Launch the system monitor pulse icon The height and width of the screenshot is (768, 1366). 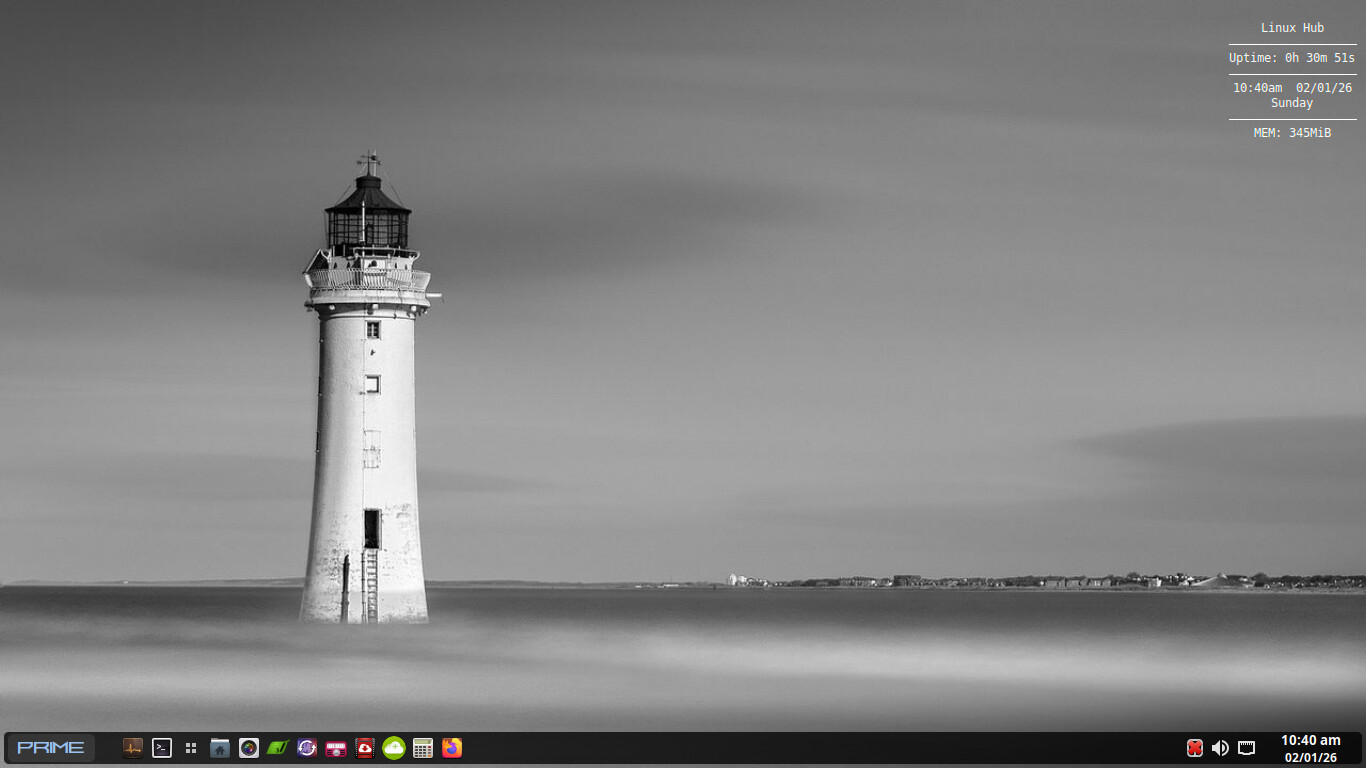pos(133,748)
